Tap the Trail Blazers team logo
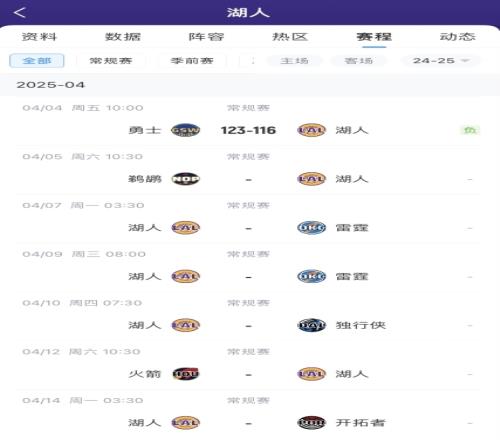The height and width of the screenshot is (440, 500). coord(311,423)
